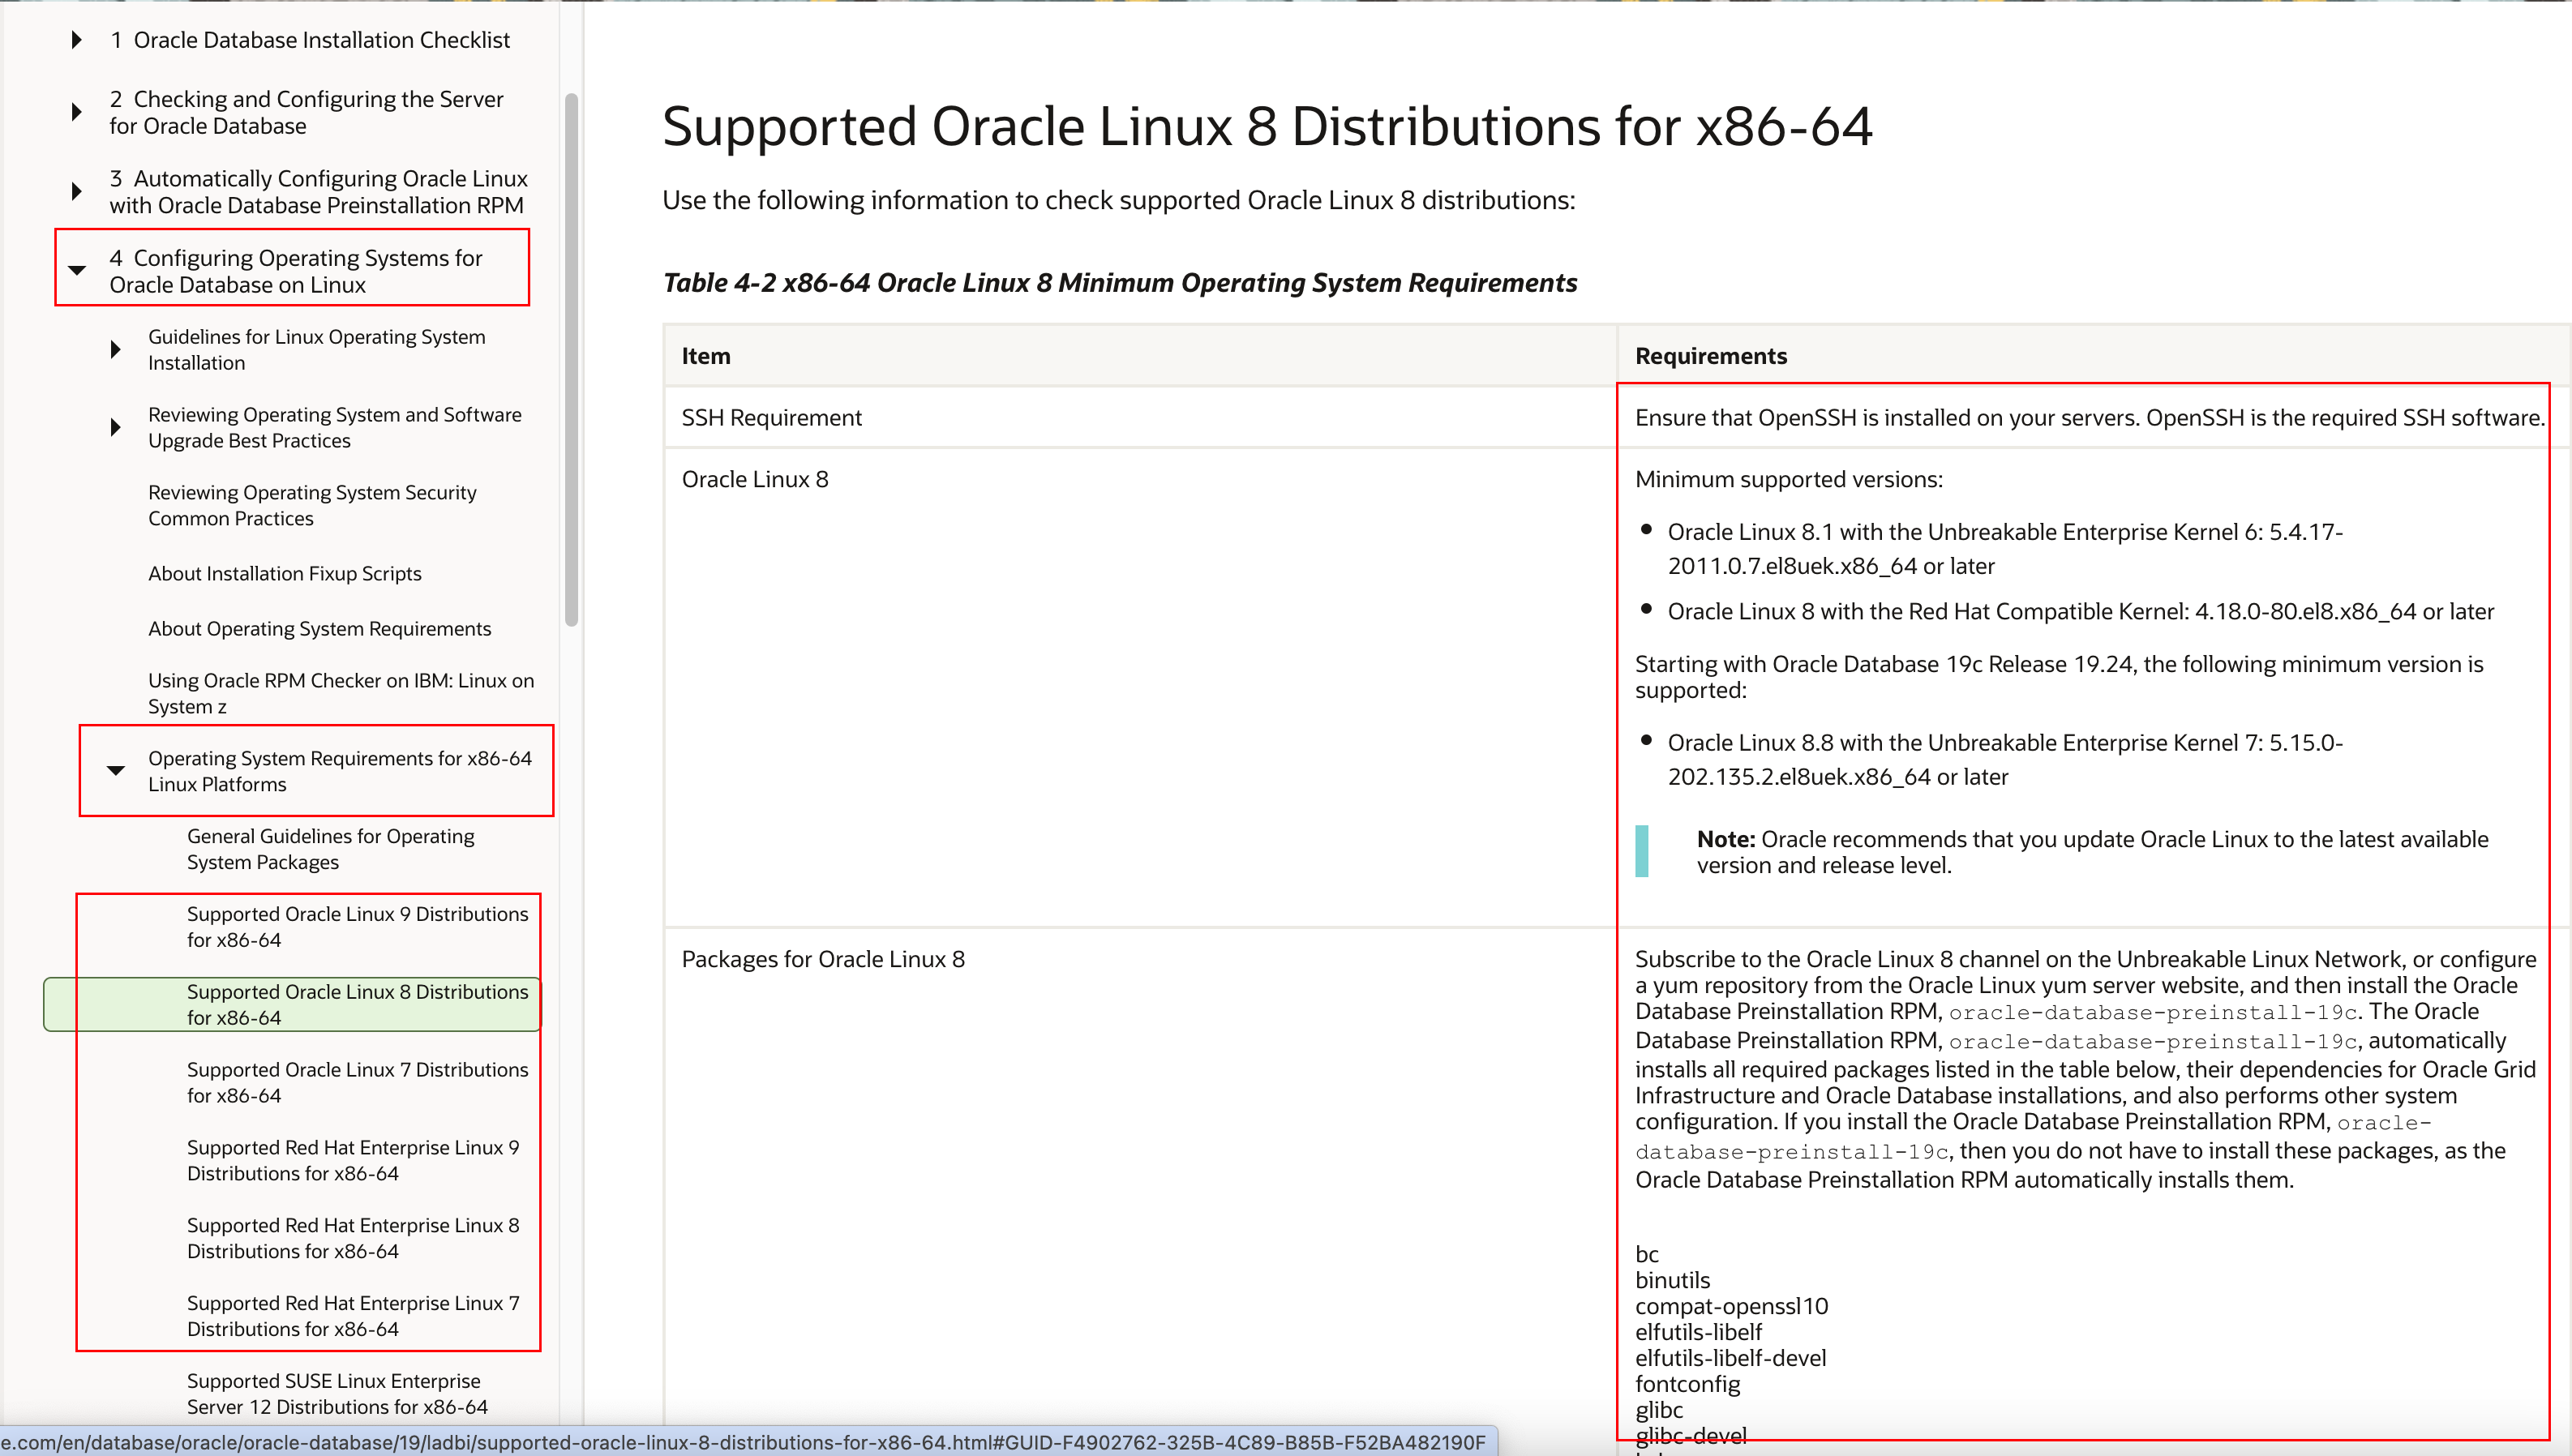Expand chapter 1 Oracle Database Installation Checklist arrow
Image resolution: width=2572 pixels, height=1456 pixels.
pyautogui.click(x=77, y=40)
